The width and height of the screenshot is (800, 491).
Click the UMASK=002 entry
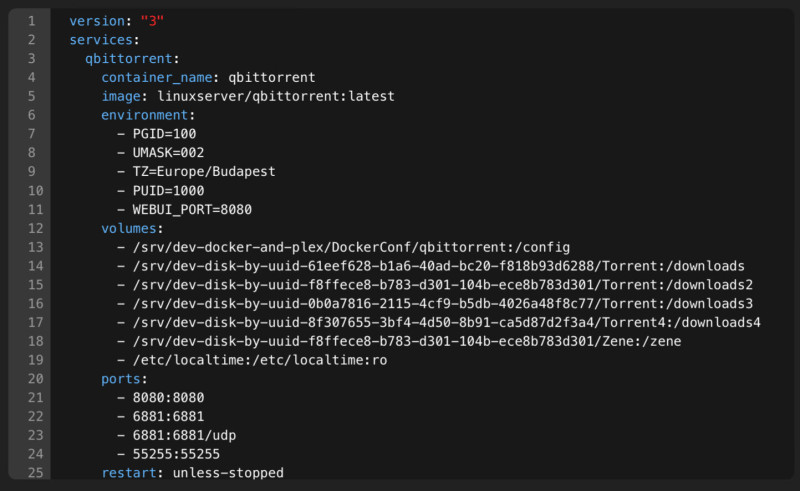tap(168, 153)
